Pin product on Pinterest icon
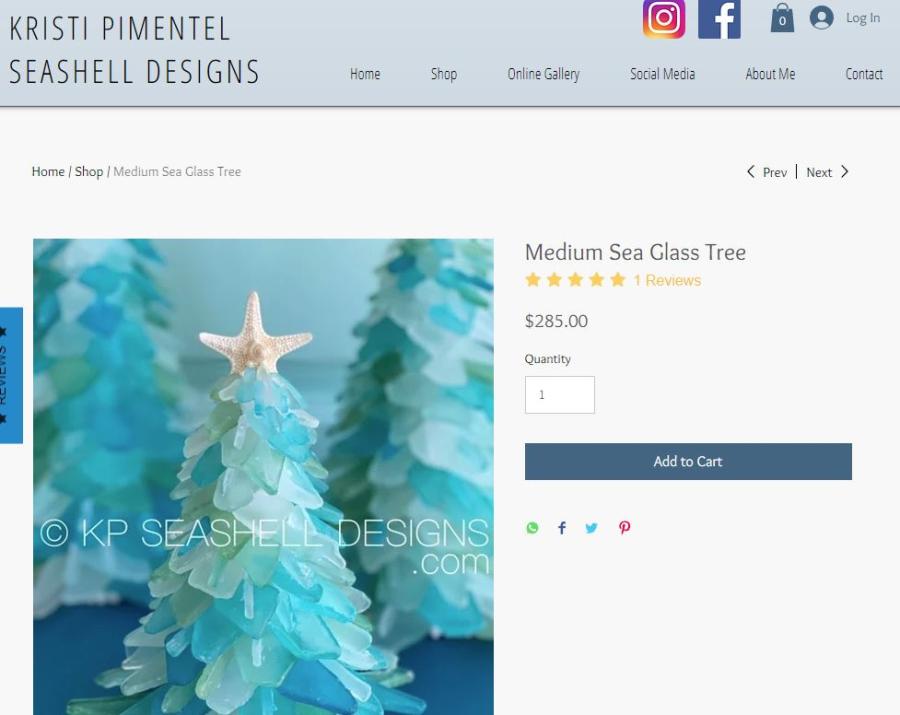This screenshot has height=715, width=900. 624,528
